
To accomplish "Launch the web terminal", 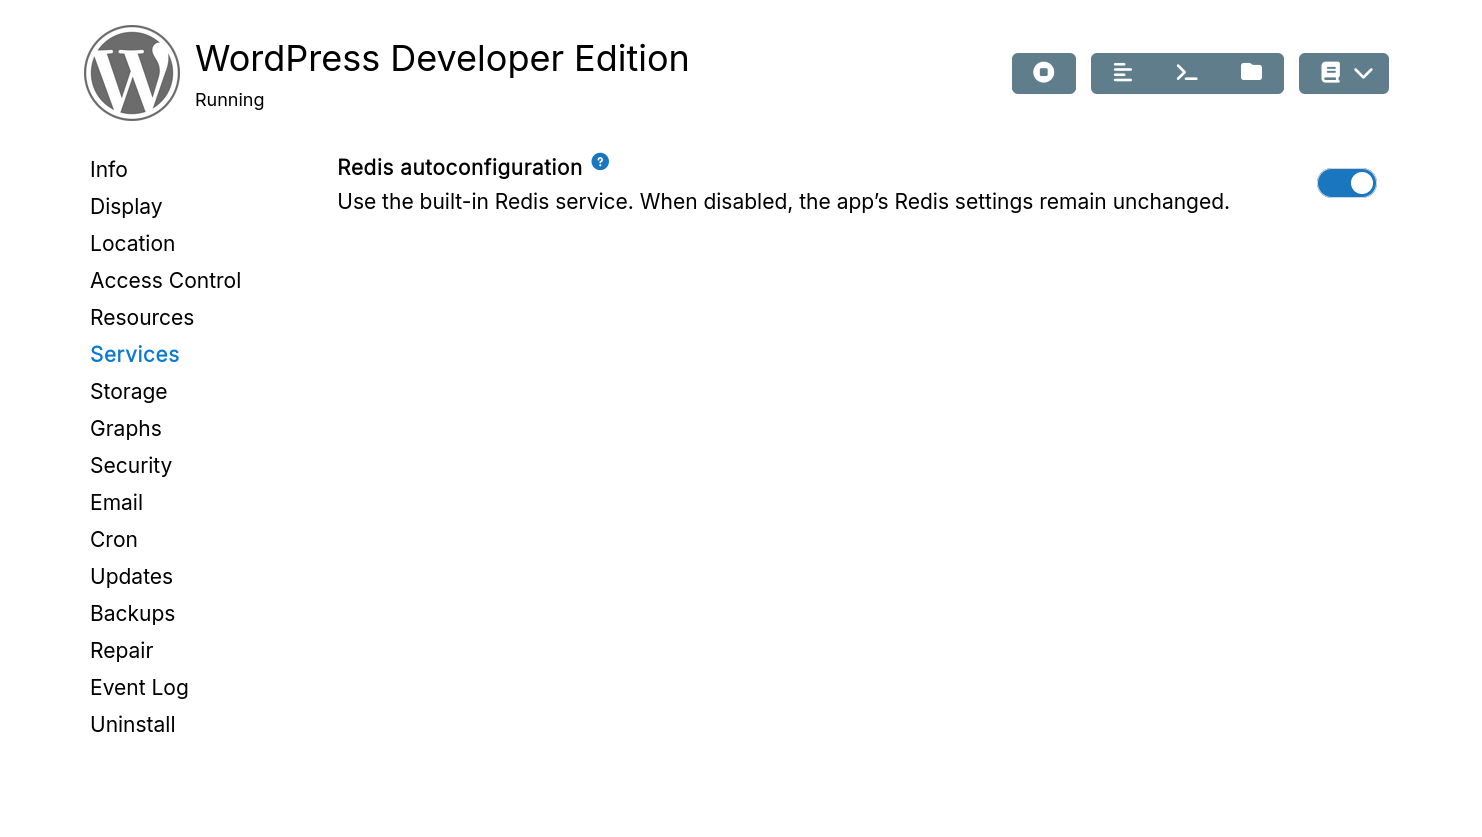I will 1186,73.
